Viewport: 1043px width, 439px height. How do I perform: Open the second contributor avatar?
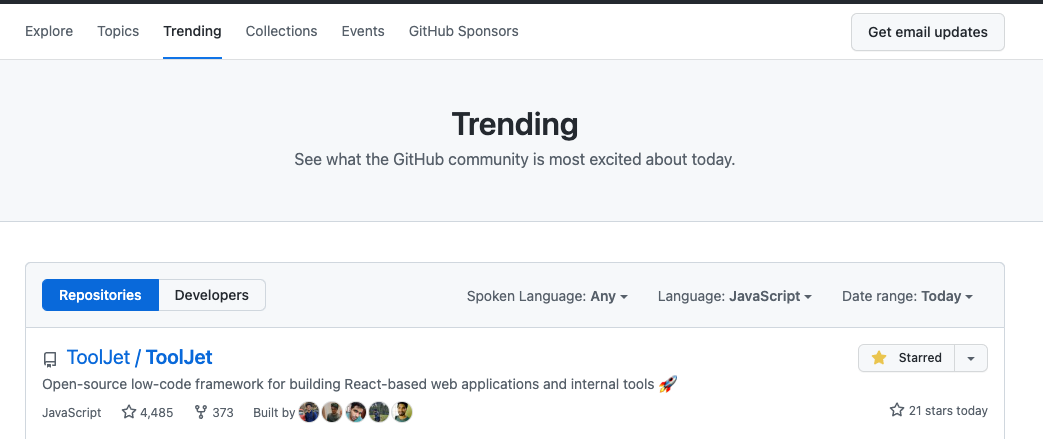point(332,412)
